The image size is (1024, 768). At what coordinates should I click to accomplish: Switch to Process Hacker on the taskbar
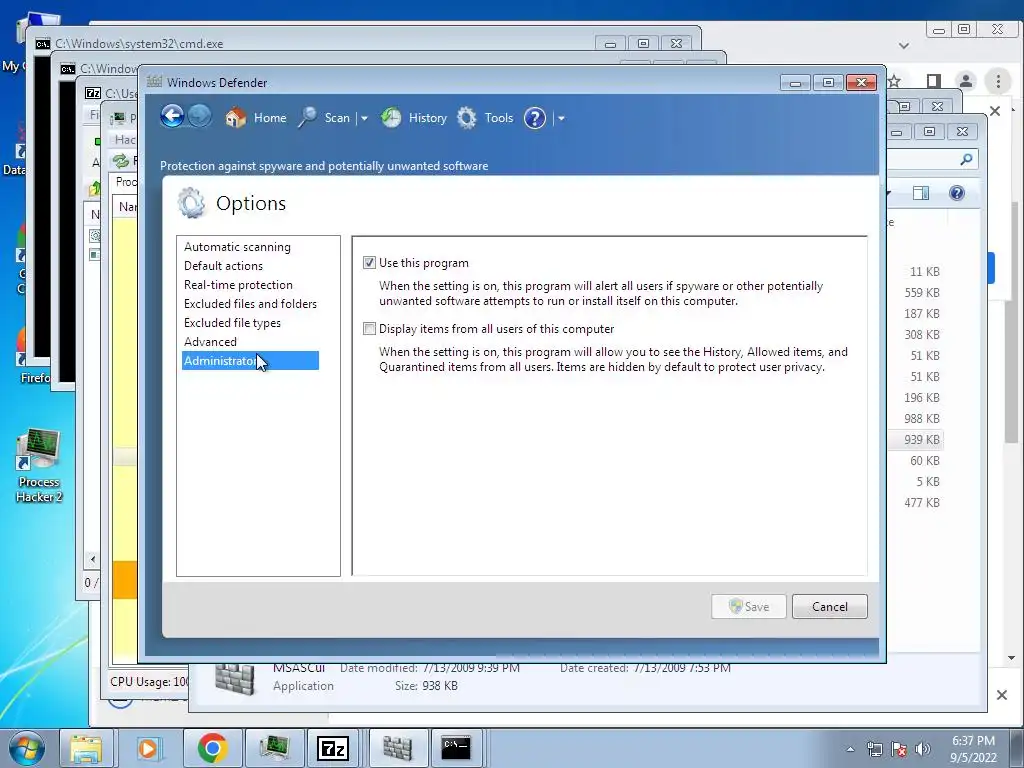coord(275,748)
